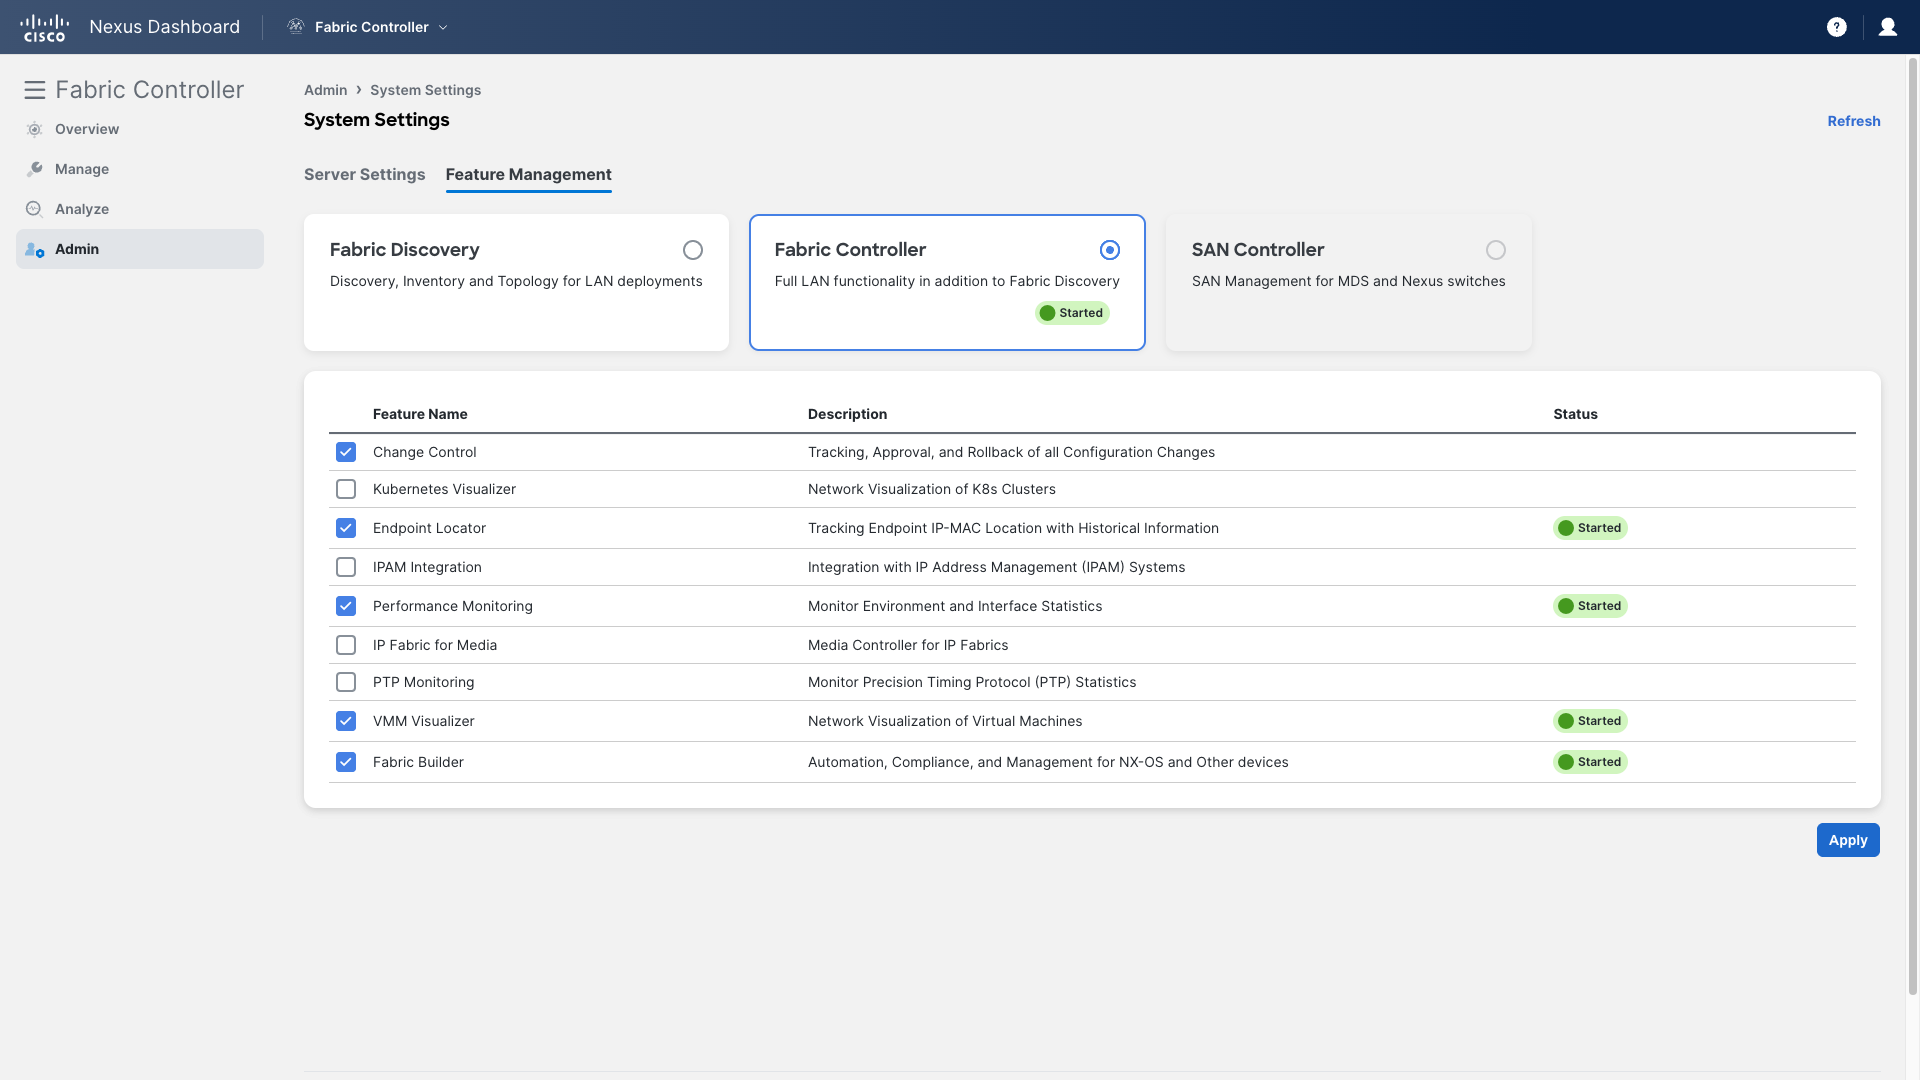Viewport: 1920px width, 1080px height.
Task: Click the Kubernetes Visualizer feature name
Action: coord(444,489)
